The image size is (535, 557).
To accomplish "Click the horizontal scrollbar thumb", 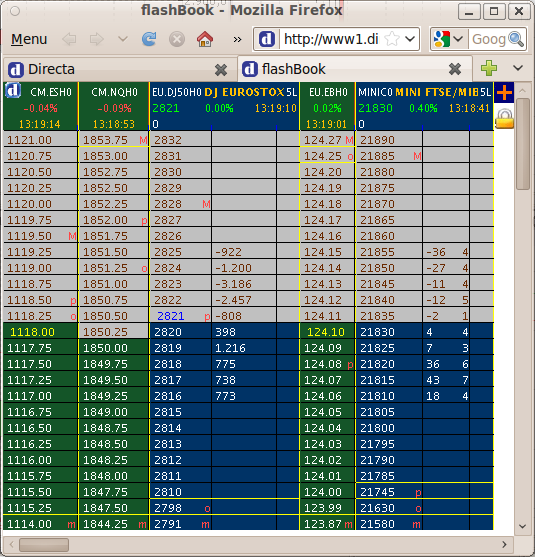I will [44, 545].
